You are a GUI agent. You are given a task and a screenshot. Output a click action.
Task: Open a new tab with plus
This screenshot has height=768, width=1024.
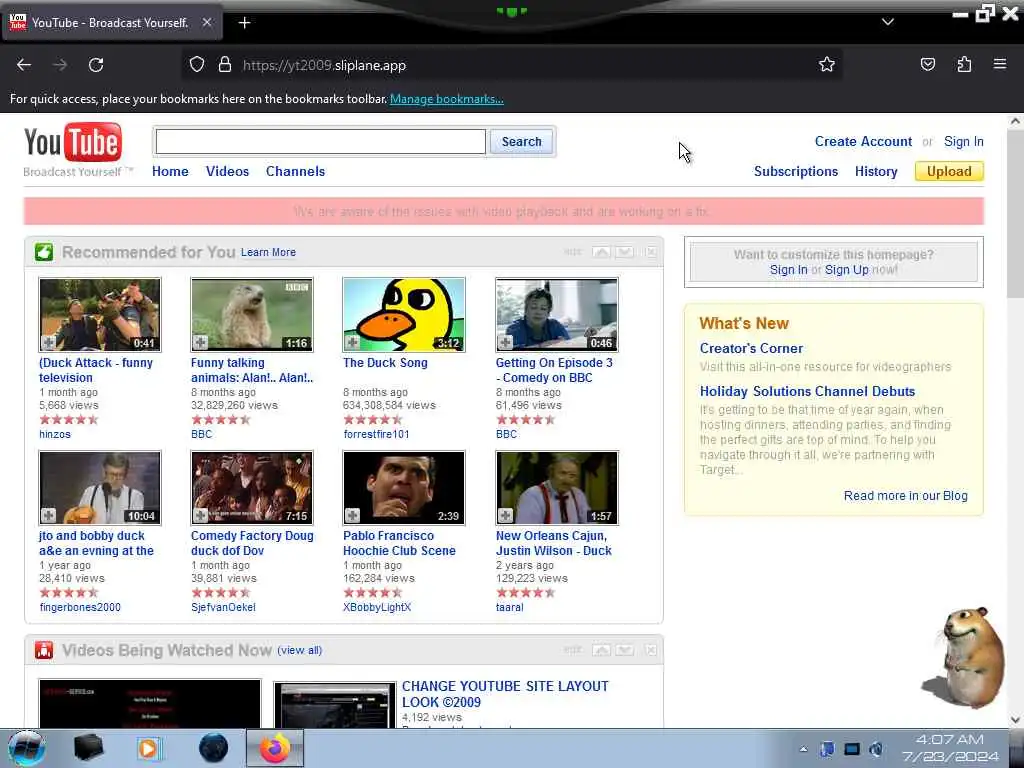(244, 23)
